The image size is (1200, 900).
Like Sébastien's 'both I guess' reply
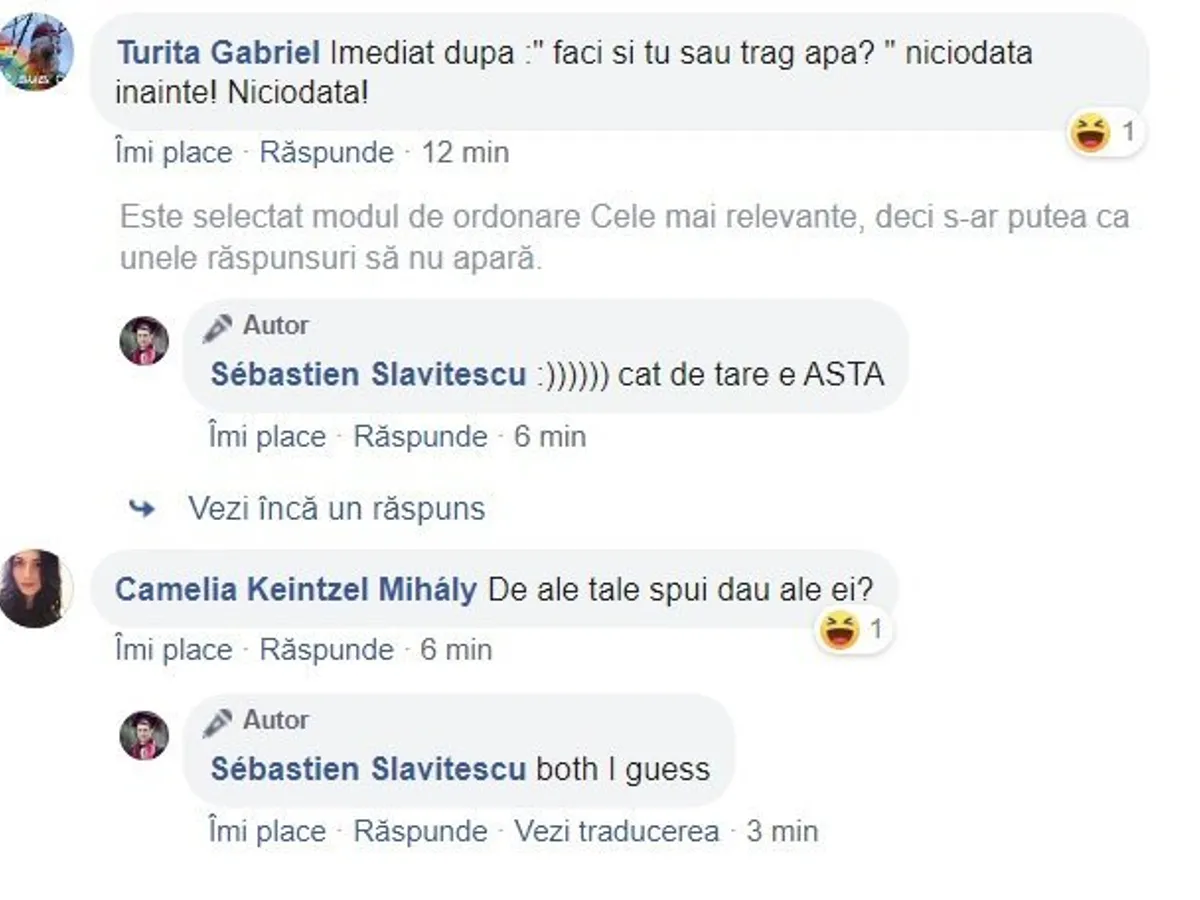pos(267,831)
